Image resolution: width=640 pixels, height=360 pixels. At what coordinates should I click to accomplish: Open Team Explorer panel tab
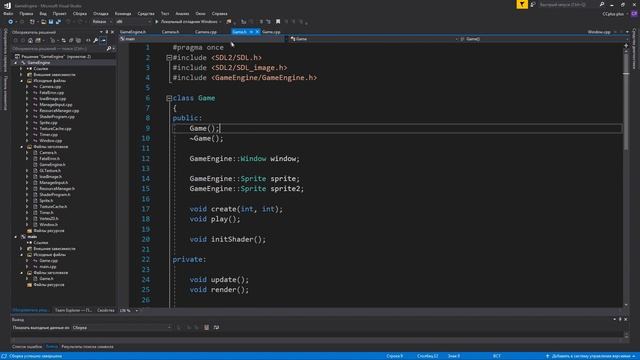(x=73, y=311)
